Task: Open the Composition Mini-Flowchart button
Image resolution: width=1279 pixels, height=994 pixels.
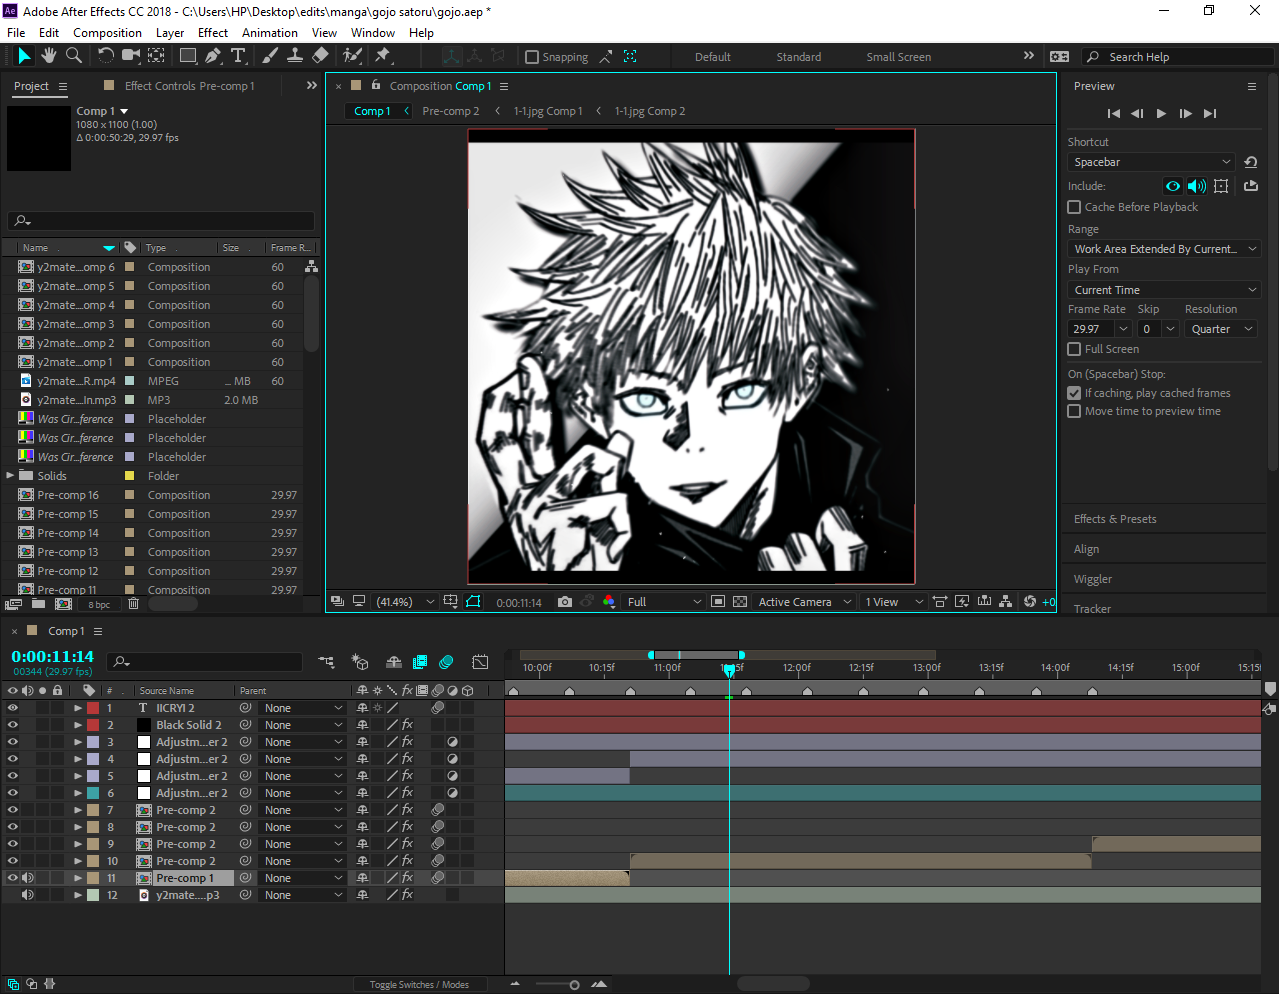Action: 326,662
